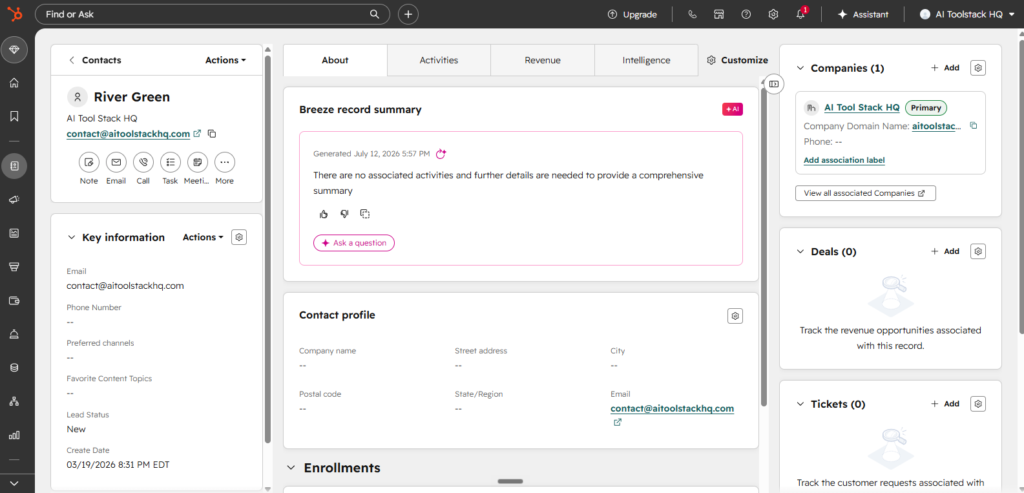Open CRM contacts icon in sidebar
Screen dimensions: 1024x493
pos(14,167)
